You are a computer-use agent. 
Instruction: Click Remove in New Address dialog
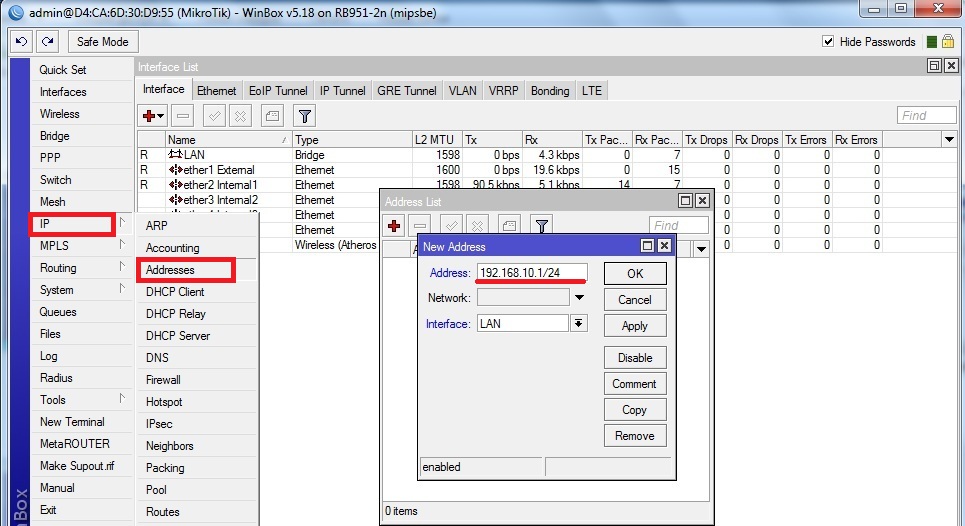point(635,436)
